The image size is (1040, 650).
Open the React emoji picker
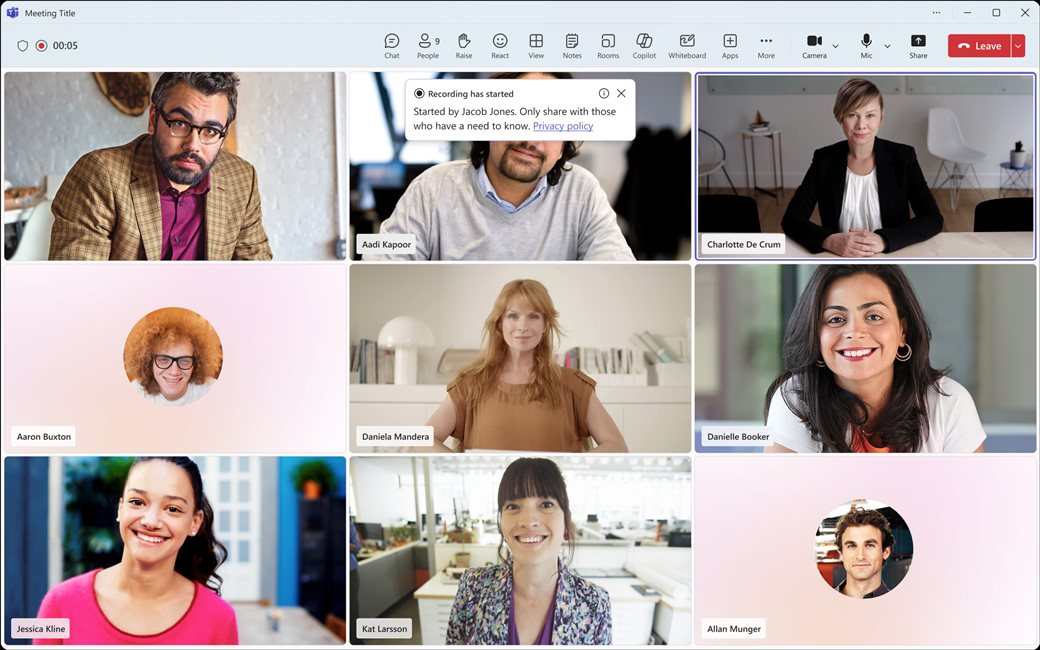pos(500,45)
